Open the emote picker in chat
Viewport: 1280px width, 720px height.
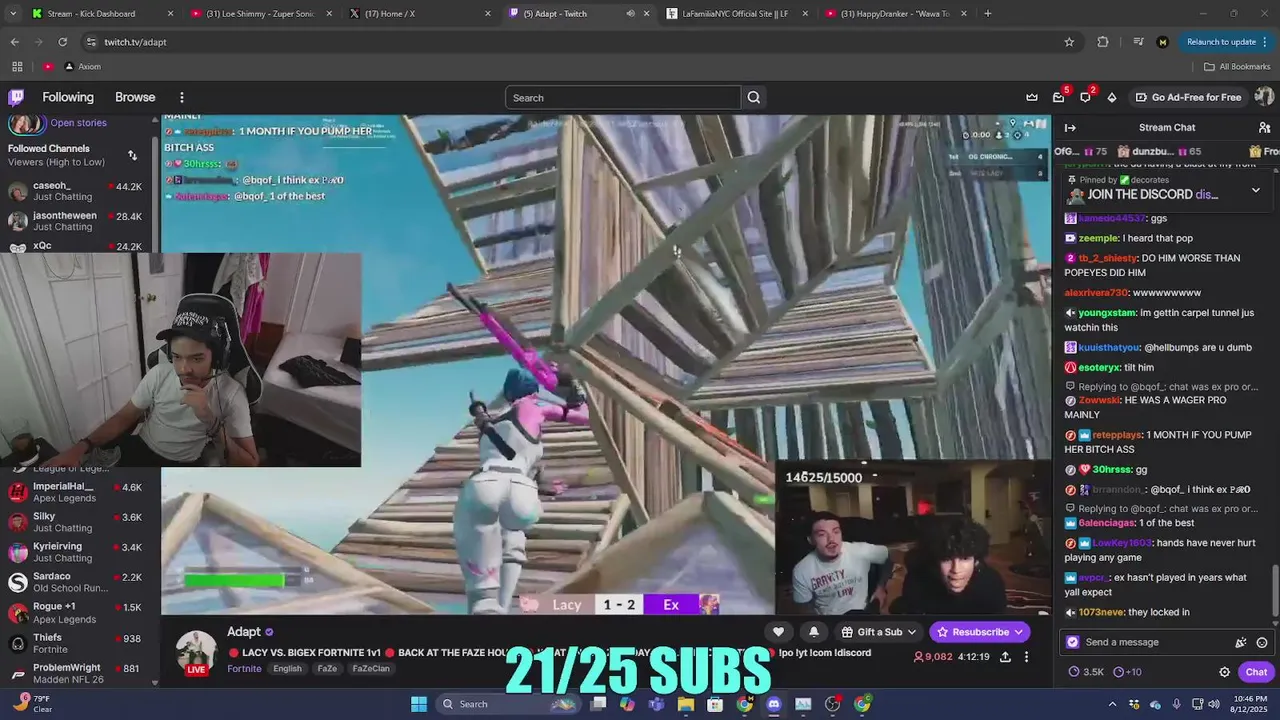point(1262,642)
